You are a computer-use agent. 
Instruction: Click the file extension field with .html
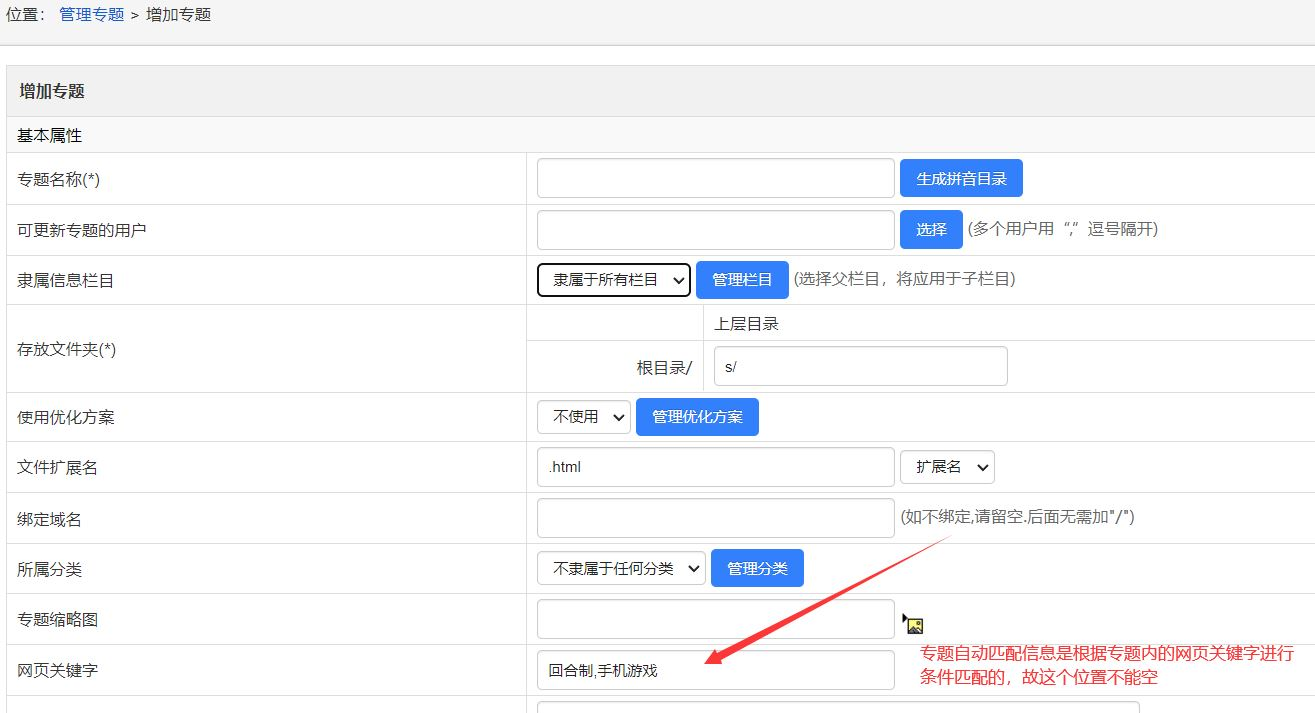(x=716, y=467)
